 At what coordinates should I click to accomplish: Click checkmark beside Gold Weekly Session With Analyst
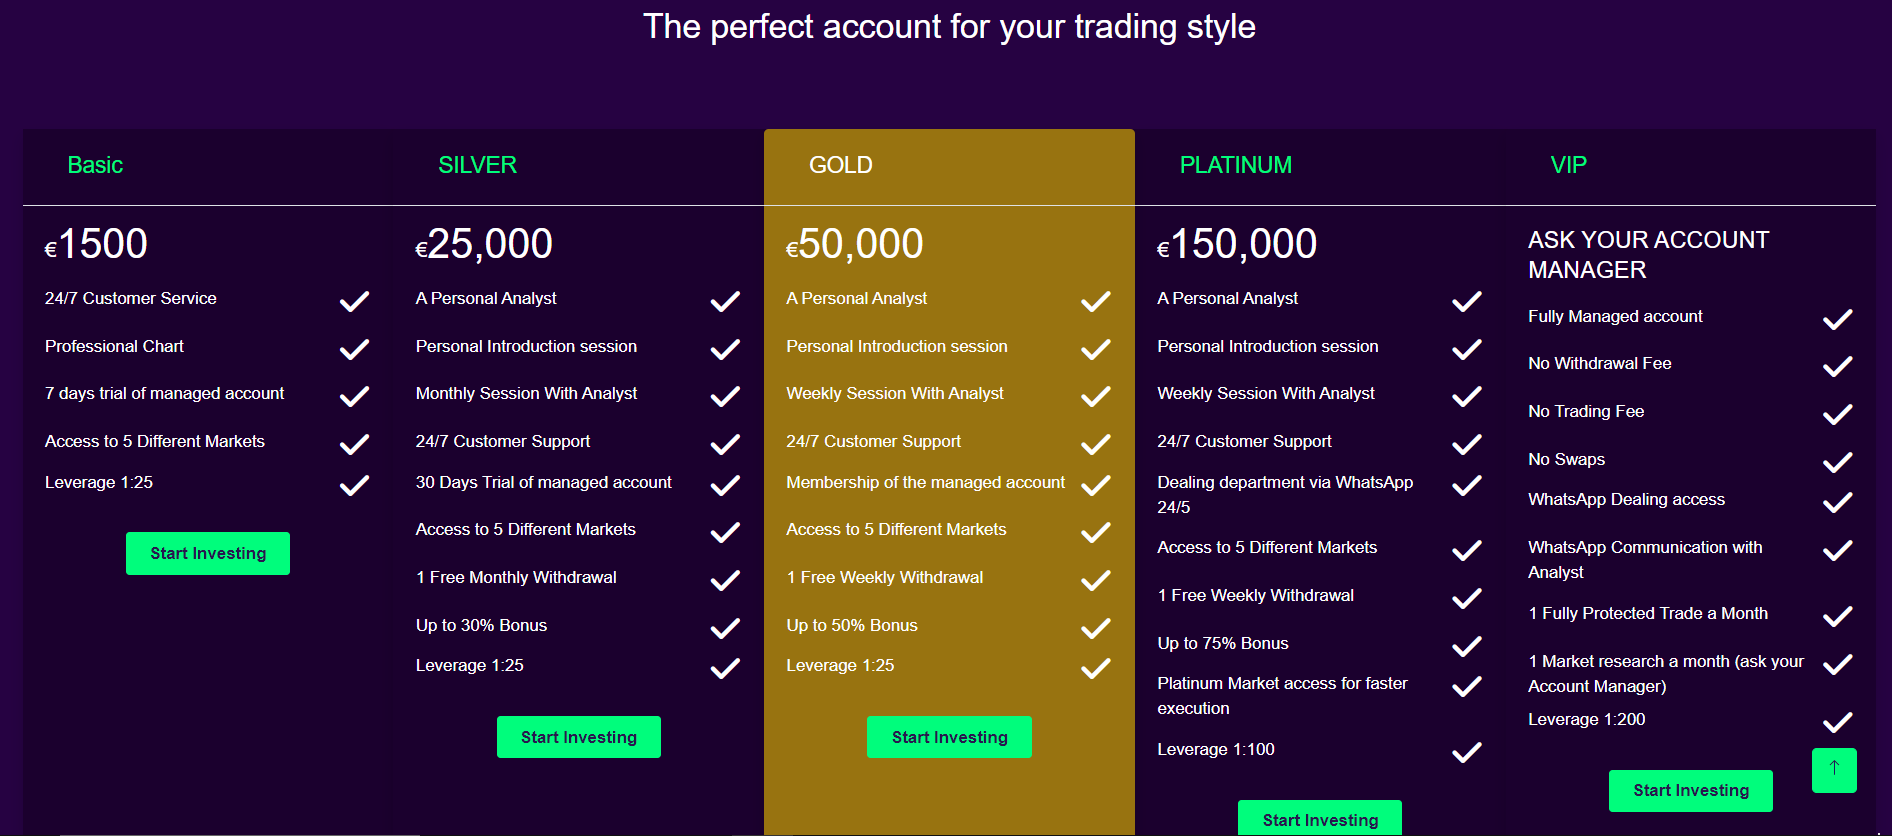1096,397
